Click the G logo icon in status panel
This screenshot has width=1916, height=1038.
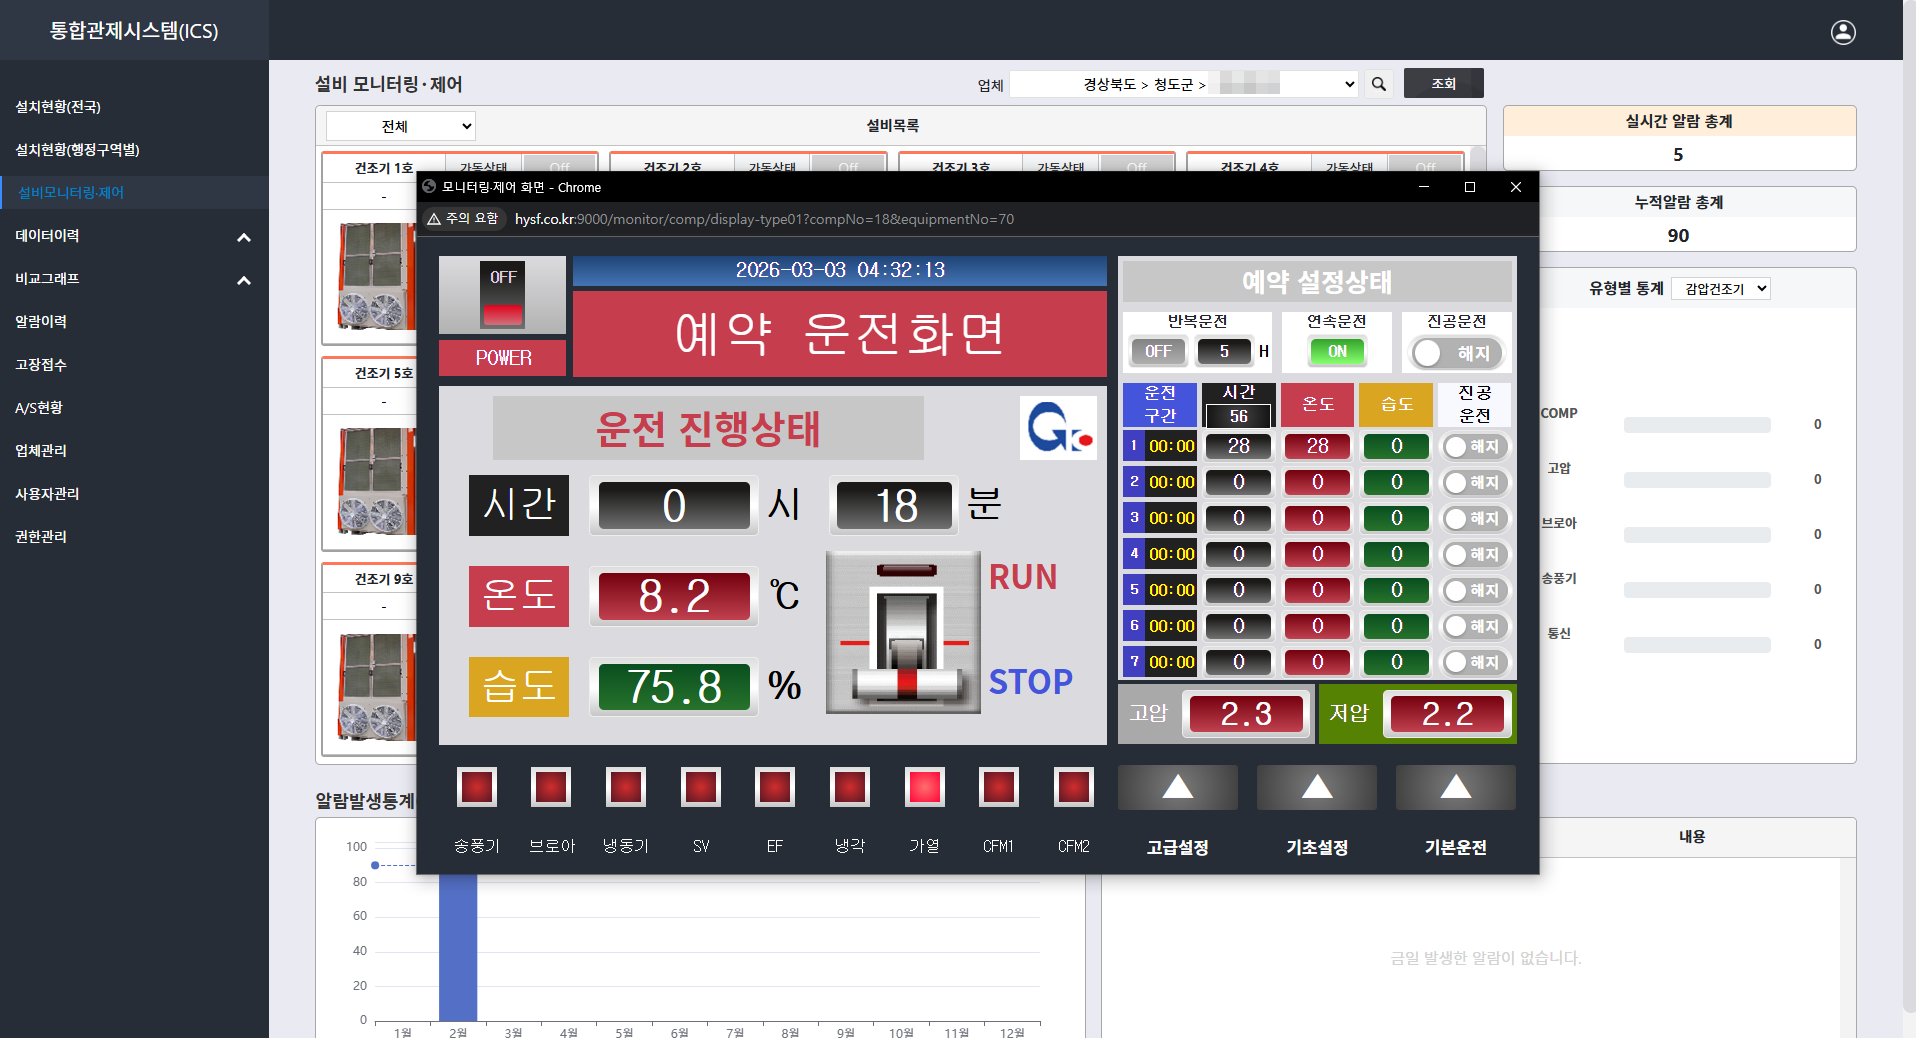coord(1057,429)
